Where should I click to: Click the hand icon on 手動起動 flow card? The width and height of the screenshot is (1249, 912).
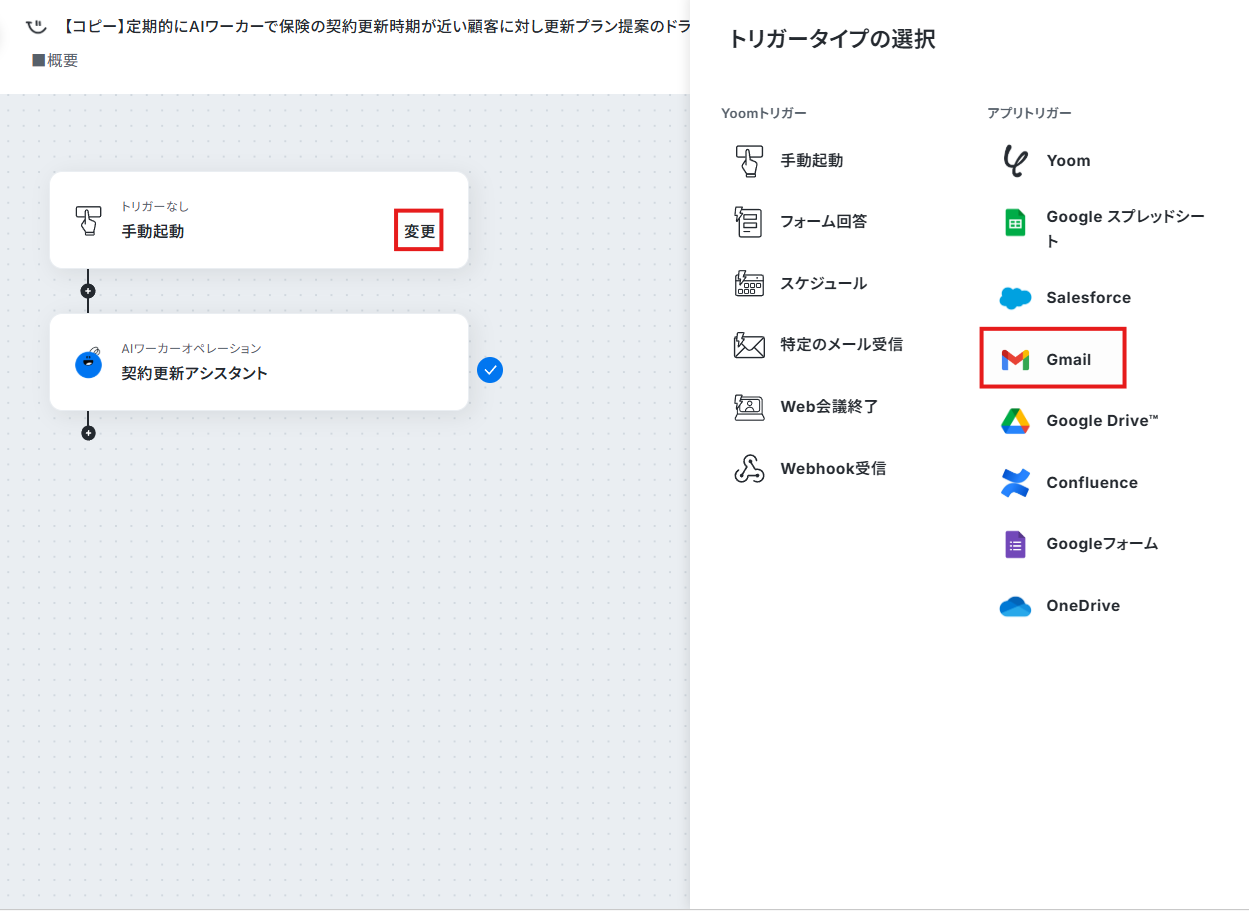click(x=88, y=220)
